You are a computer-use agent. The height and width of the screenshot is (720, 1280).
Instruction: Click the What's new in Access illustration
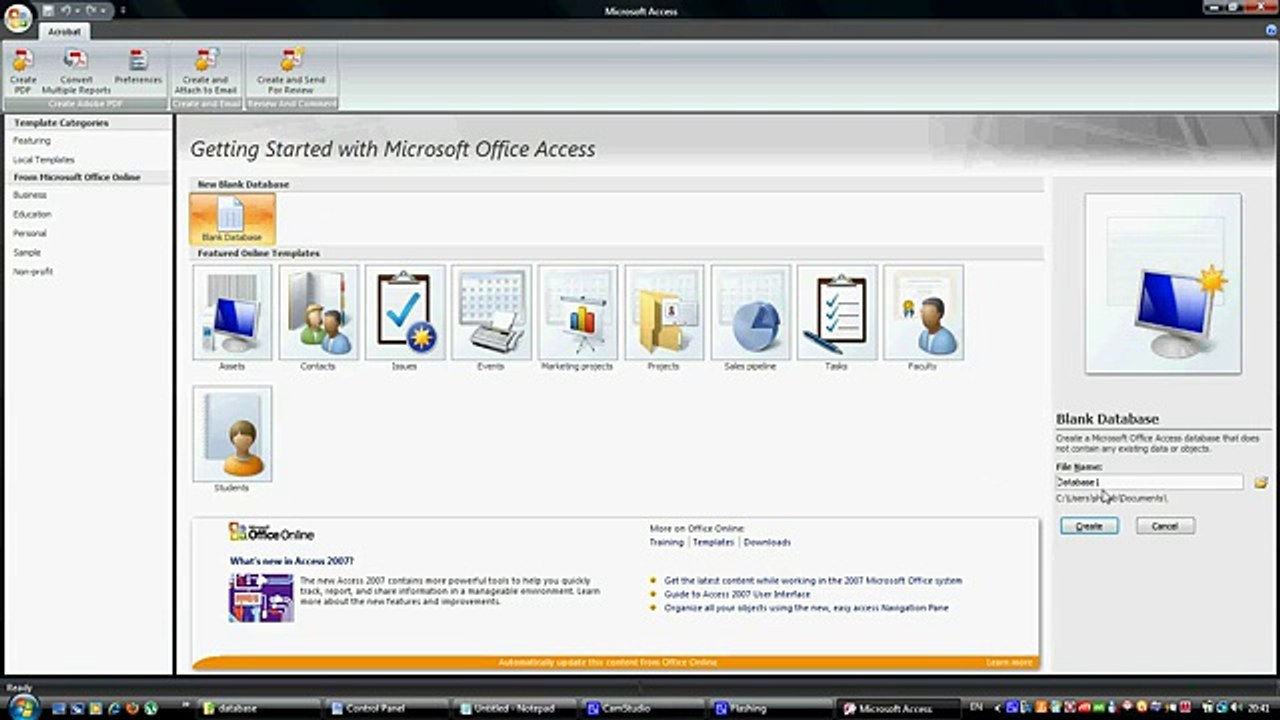261,598
